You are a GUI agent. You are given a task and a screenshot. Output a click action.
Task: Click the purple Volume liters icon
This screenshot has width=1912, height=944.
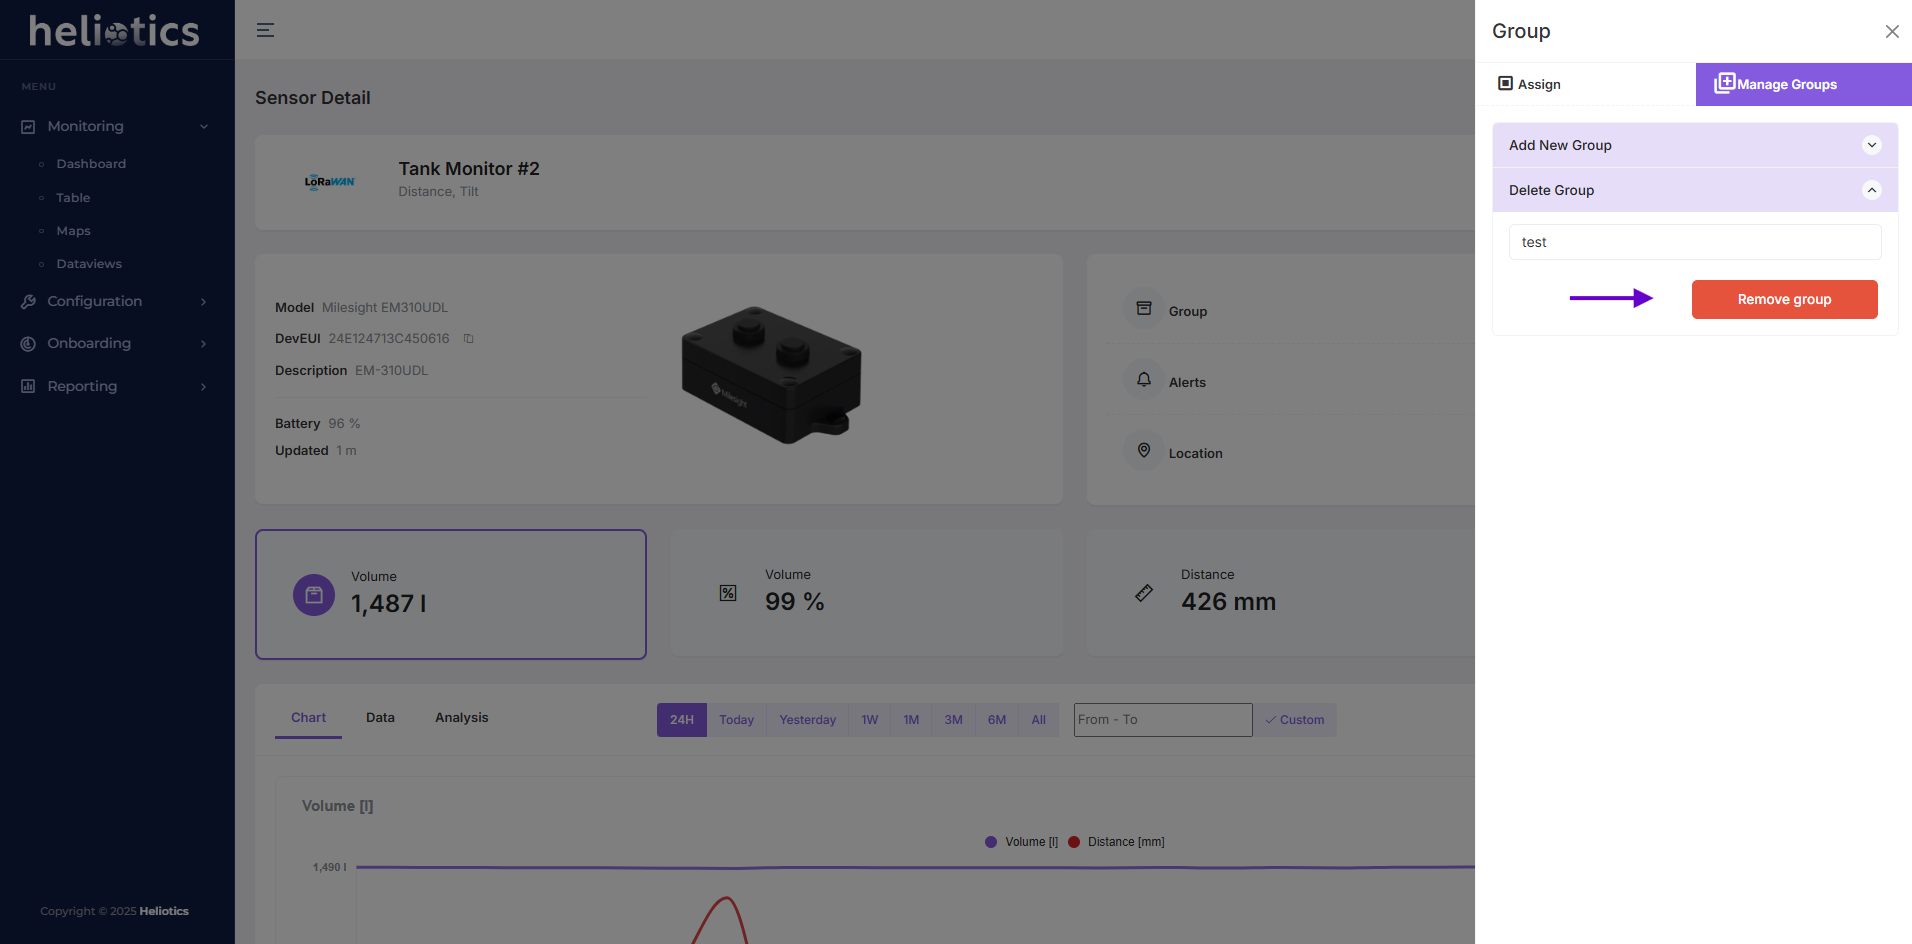click(x=314, y=595)
